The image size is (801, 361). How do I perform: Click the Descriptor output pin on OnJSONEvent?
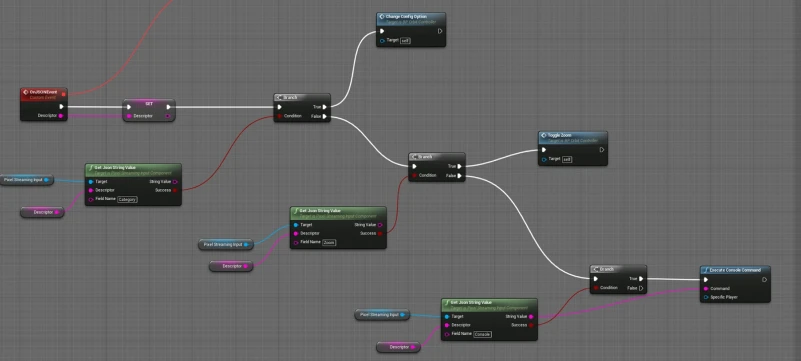(x=61, y=116)
